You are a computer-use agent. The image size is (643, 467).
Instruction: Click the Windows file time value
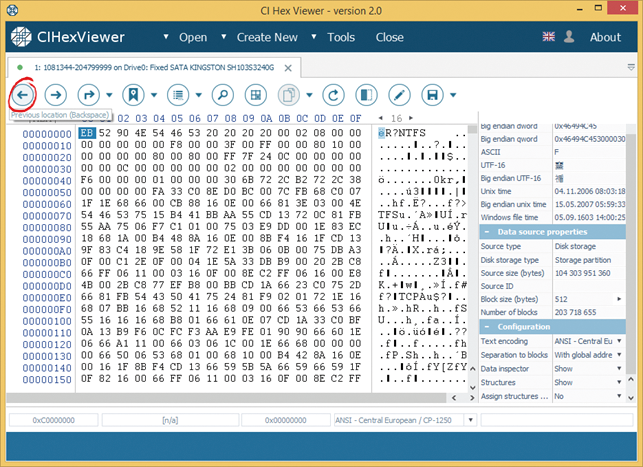coord(590,217)
